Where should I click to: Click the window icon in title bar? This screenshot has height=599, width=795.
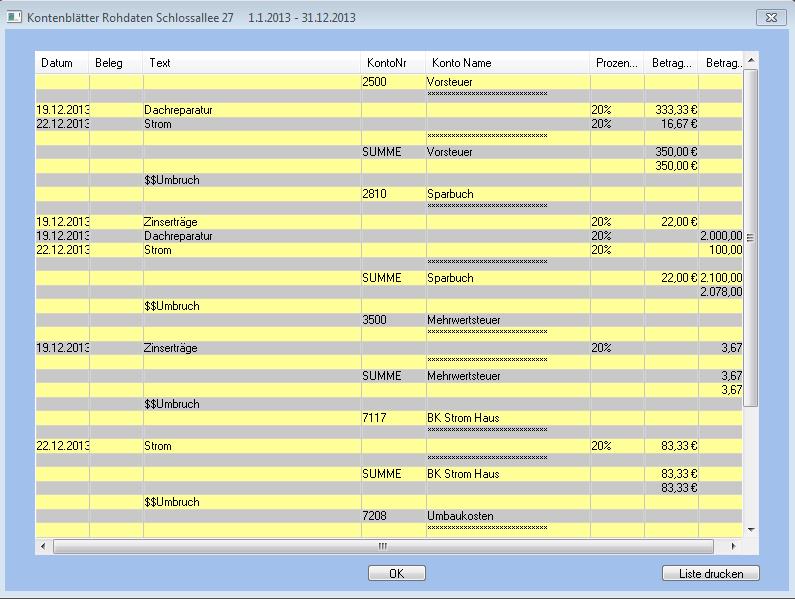point(14,18)
